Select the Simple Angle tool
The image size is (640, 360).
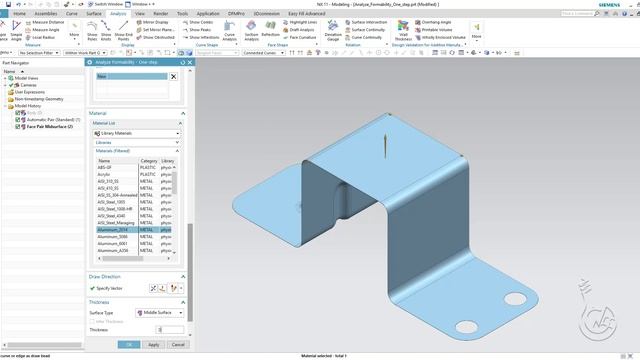16,30
